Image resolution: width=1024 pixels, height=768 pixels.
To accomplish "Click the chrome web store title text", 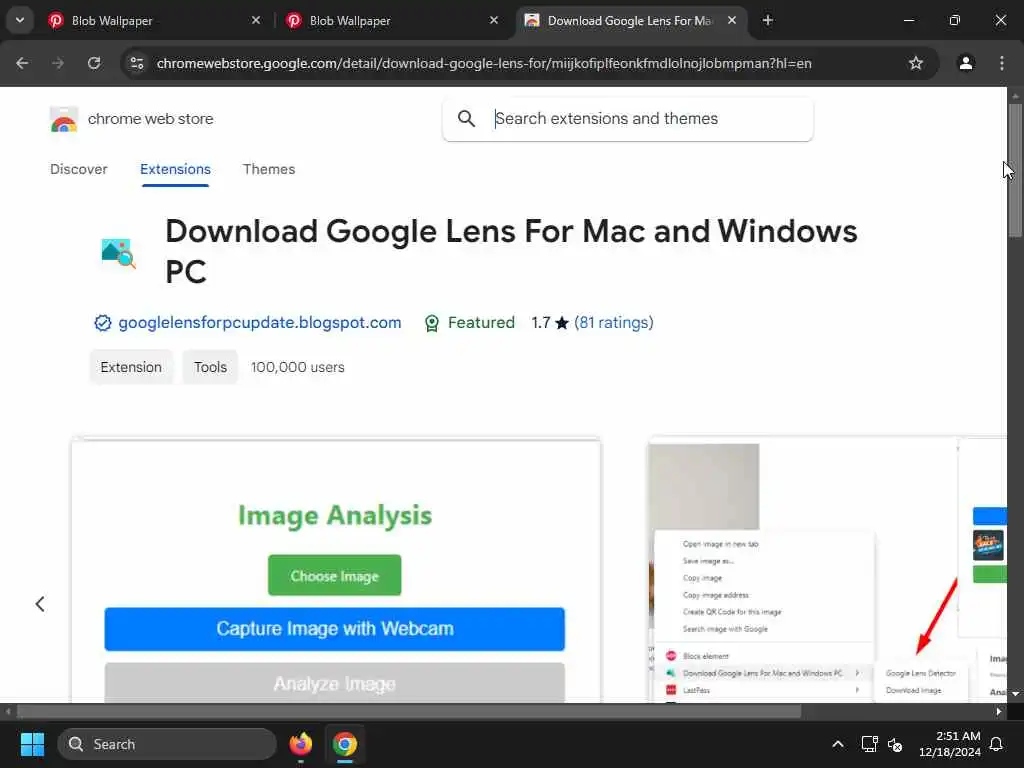I will [x=150, y=119].
